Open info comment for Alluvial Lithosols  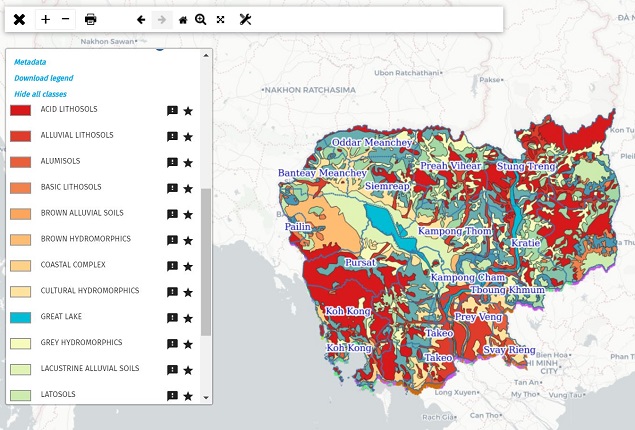[172, 136]
